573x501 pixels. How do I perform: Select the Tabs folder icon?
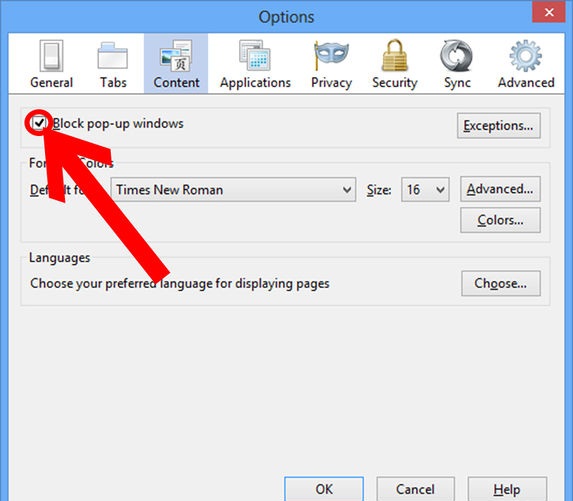pyautogui.click(x=113, y=56)
